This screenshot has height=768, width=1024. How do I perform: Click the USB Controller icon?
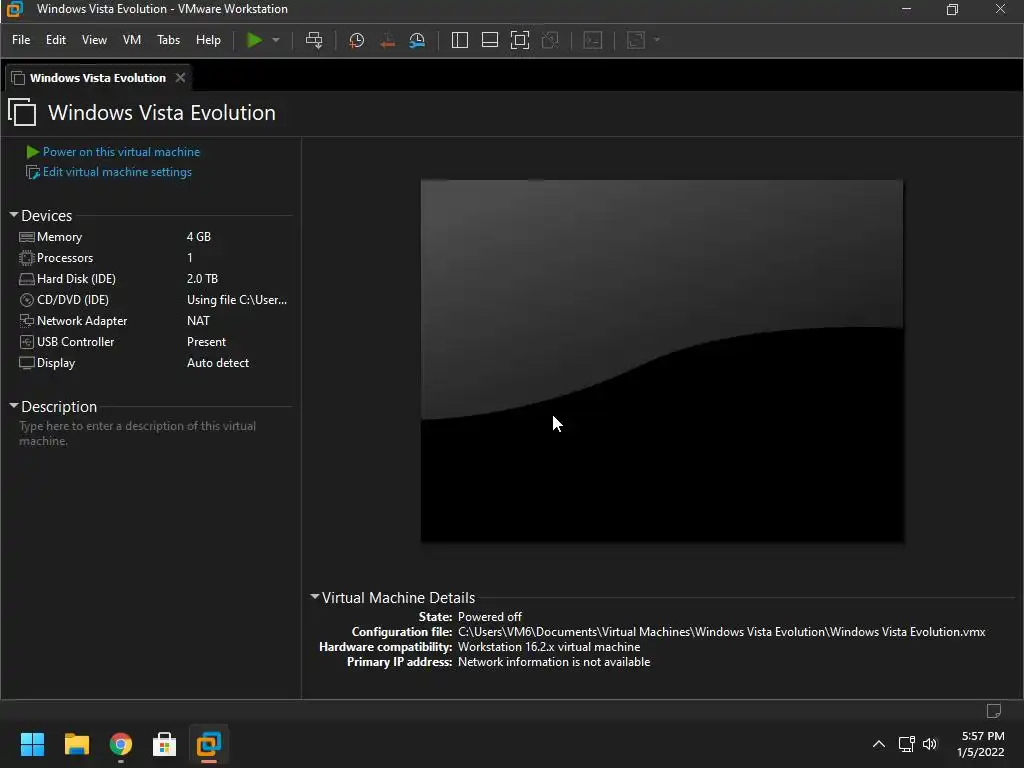pyautogui.click(x=27, y=342)
